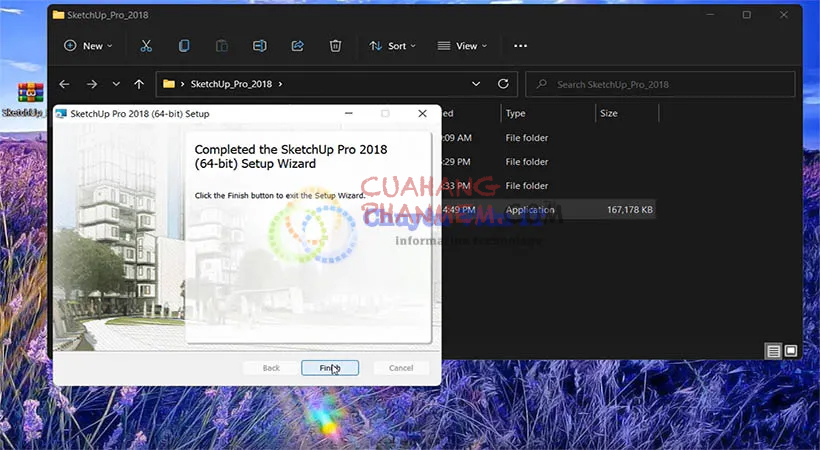
Task: Click the setup window title icon
Action: 61,114
